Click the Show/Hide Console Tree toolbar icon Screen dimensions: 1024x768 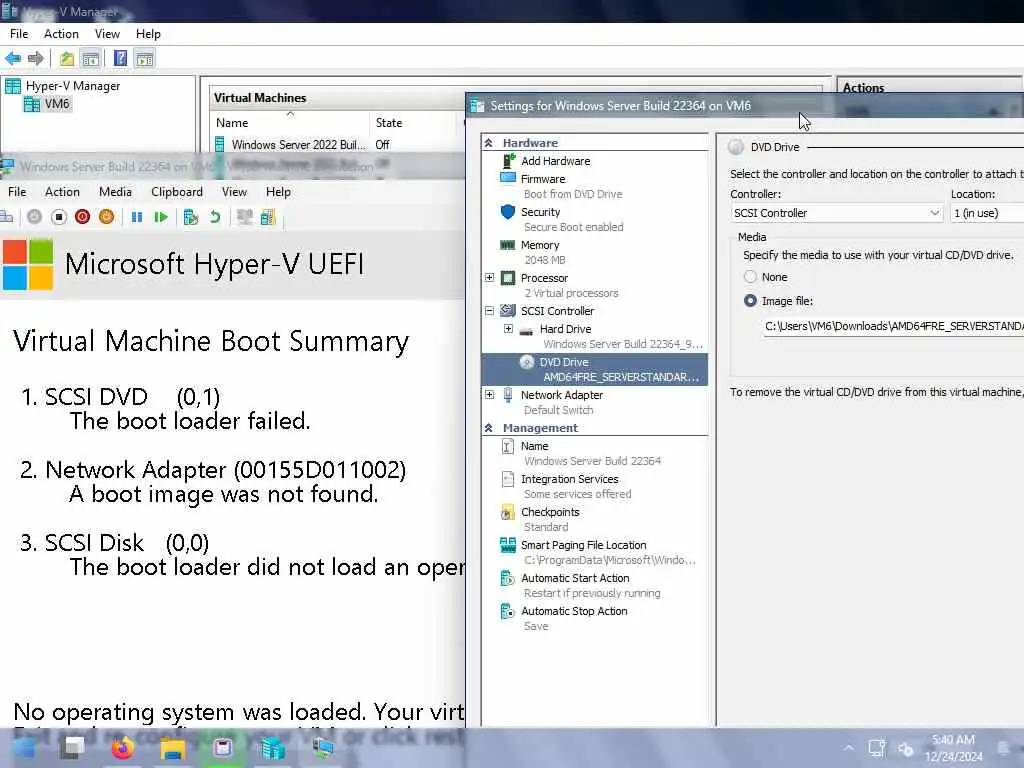(x=91, y=59)
